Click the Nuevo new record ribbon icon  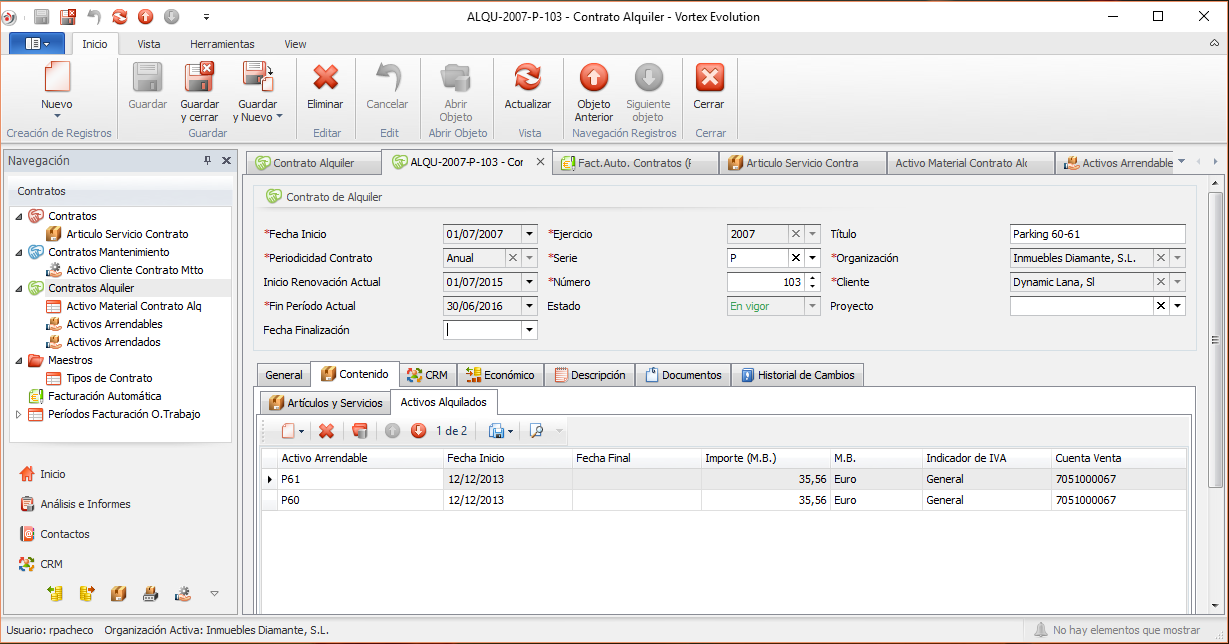click(57, 79)
